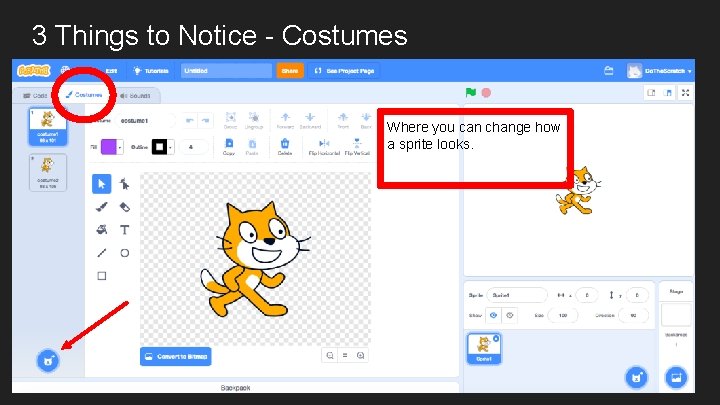Flip the costume horizontally

click(324, 146)
